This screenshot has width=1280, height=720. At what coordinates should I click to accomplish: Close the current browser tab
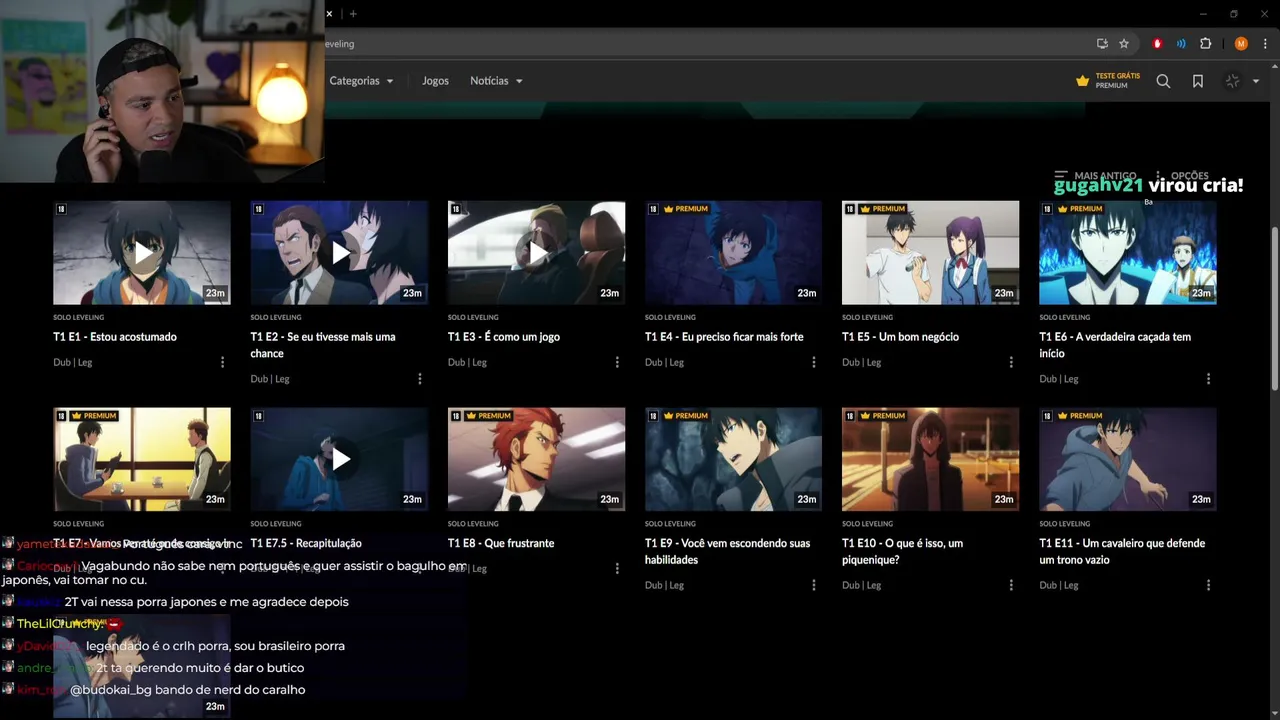(329, 14)
